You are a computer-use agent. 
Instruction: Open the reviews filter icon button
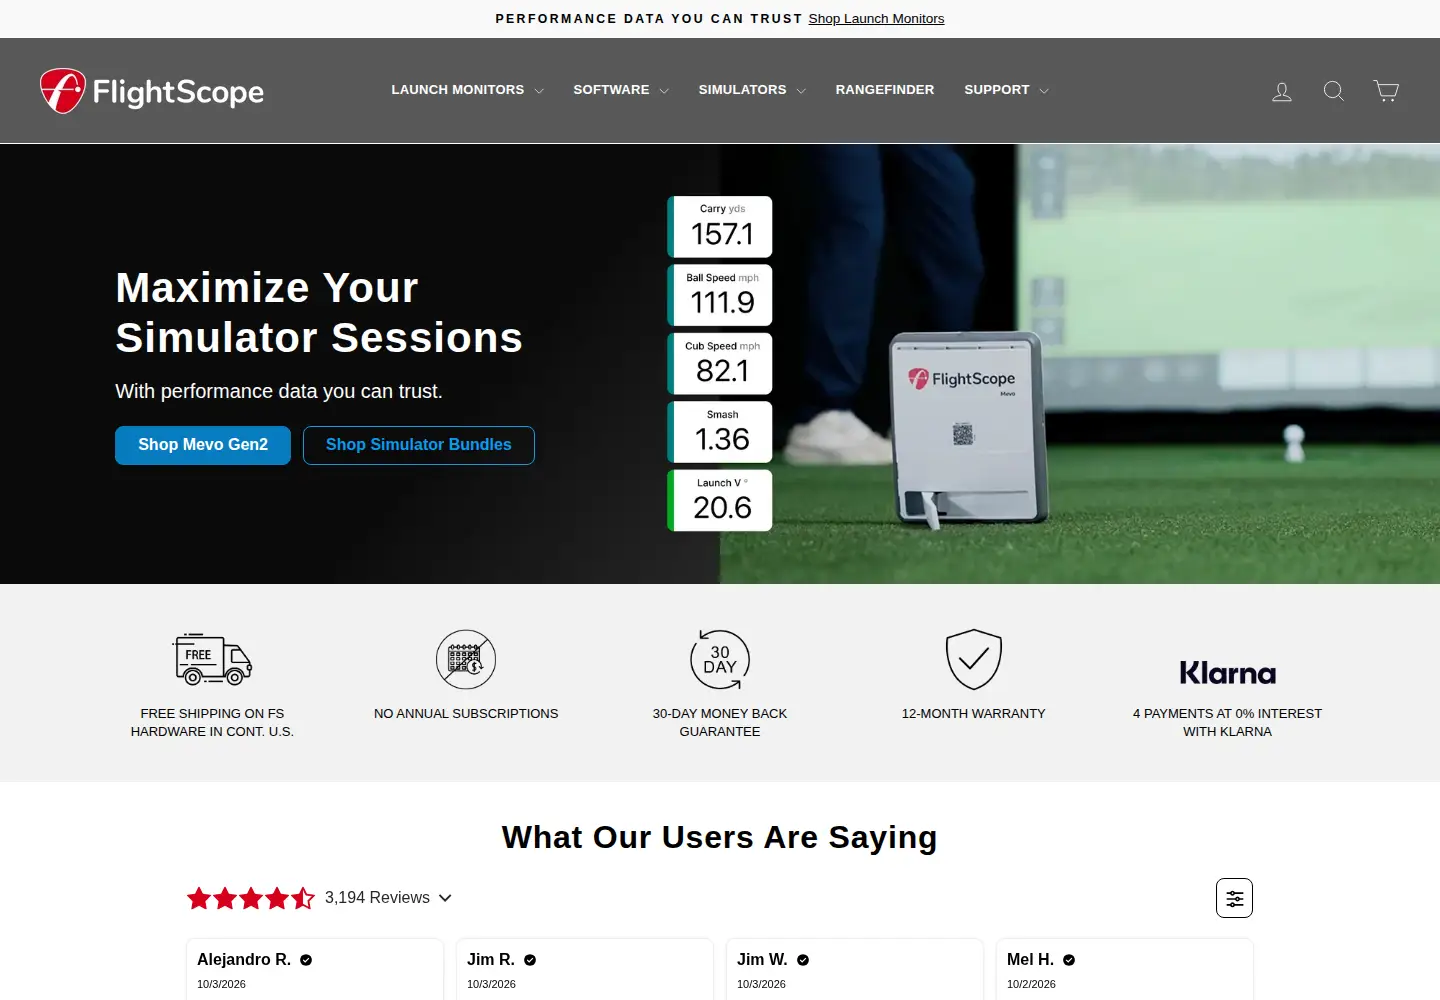coord(1234,898)
